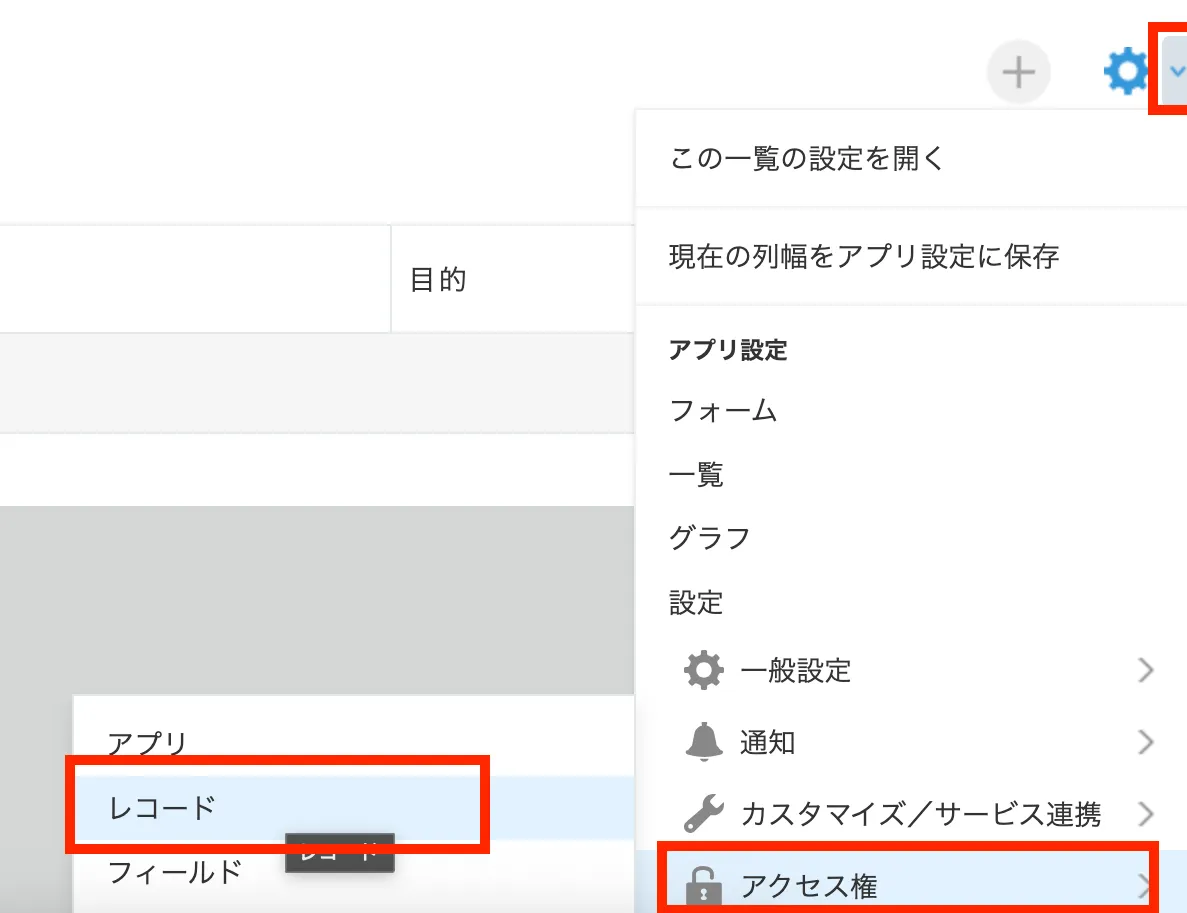Open the フォーム app settings link

coord(723,410)
